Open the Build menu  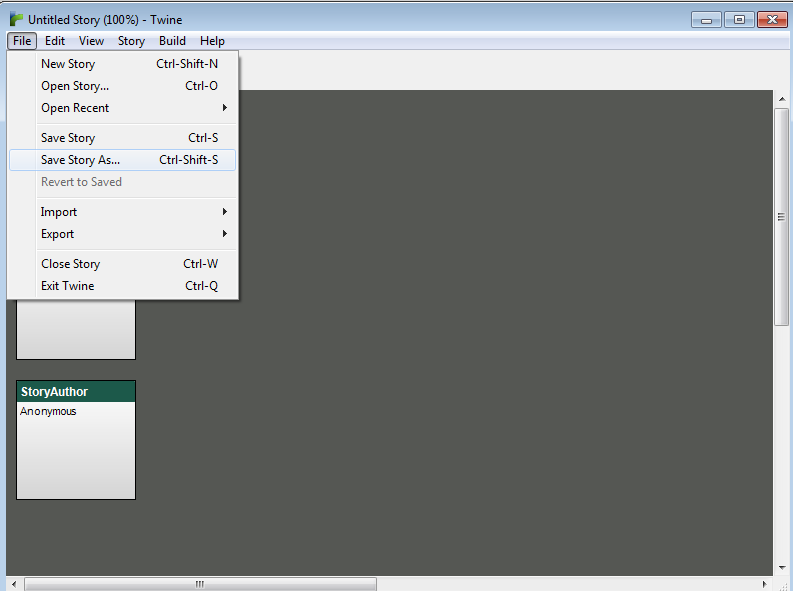click(x=172, y=41)
